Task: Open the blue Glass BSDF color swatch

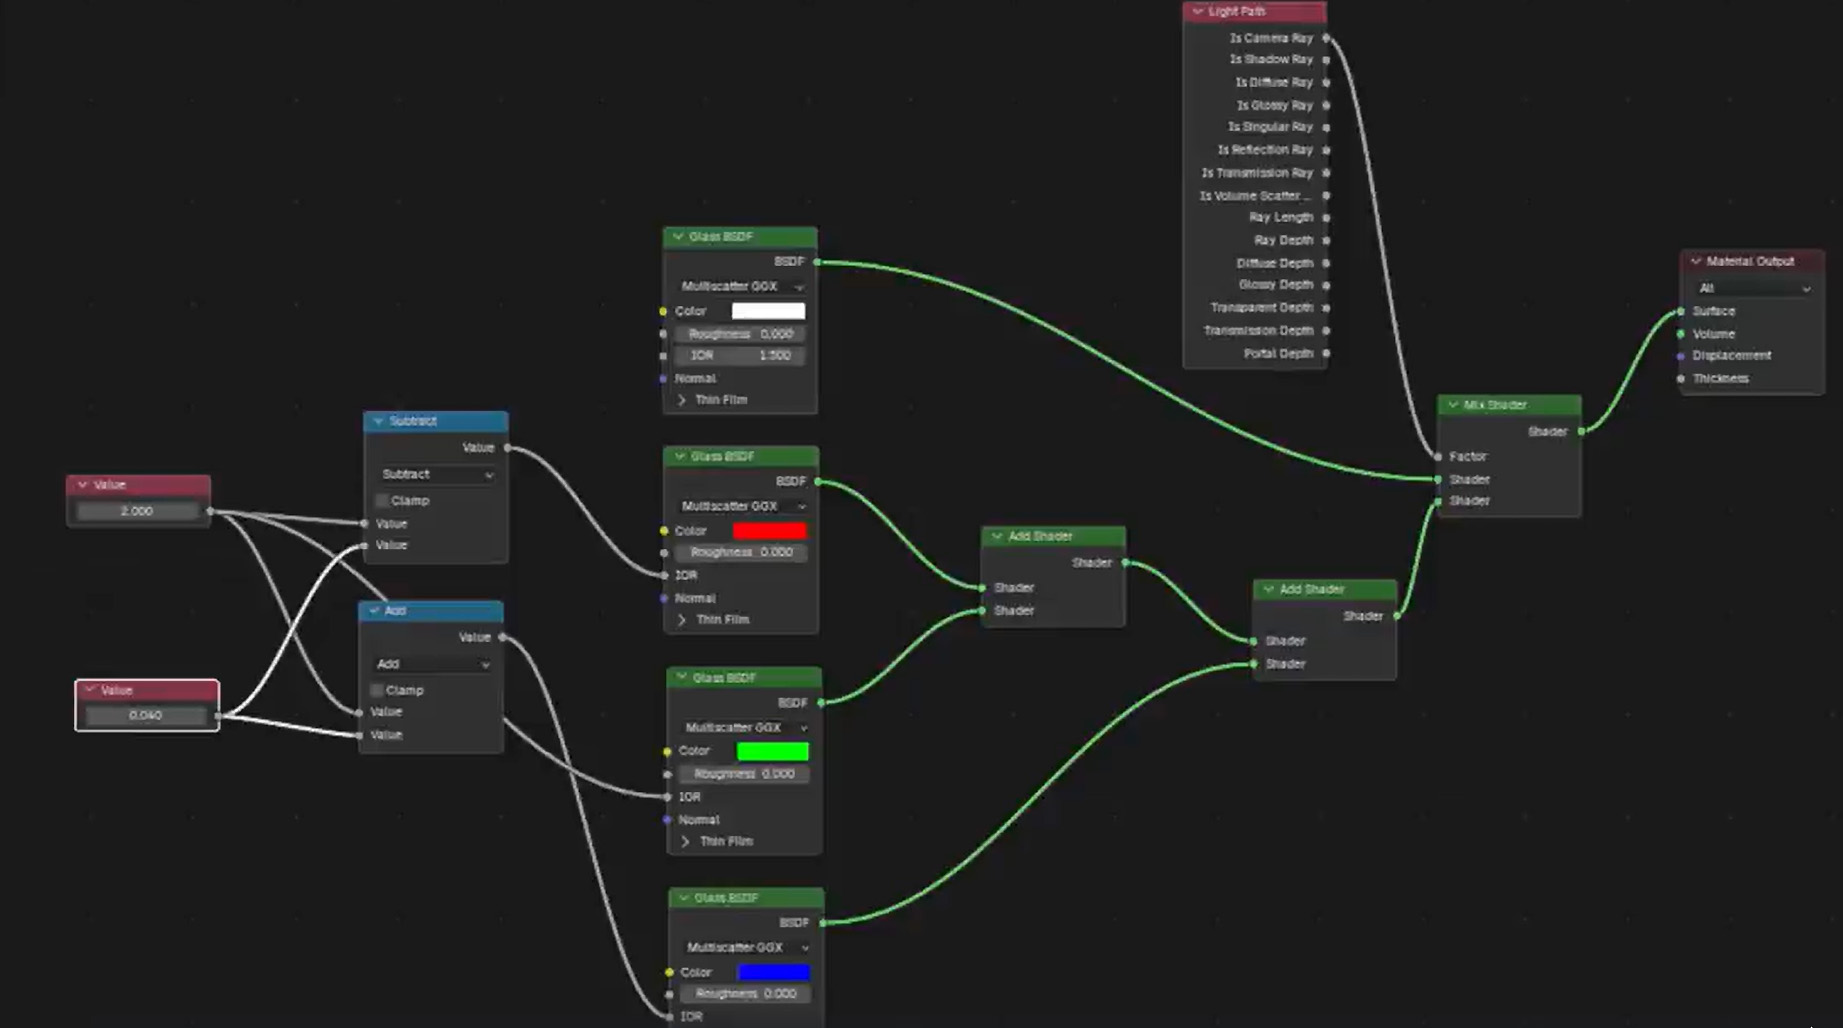Action: point(773,972)
